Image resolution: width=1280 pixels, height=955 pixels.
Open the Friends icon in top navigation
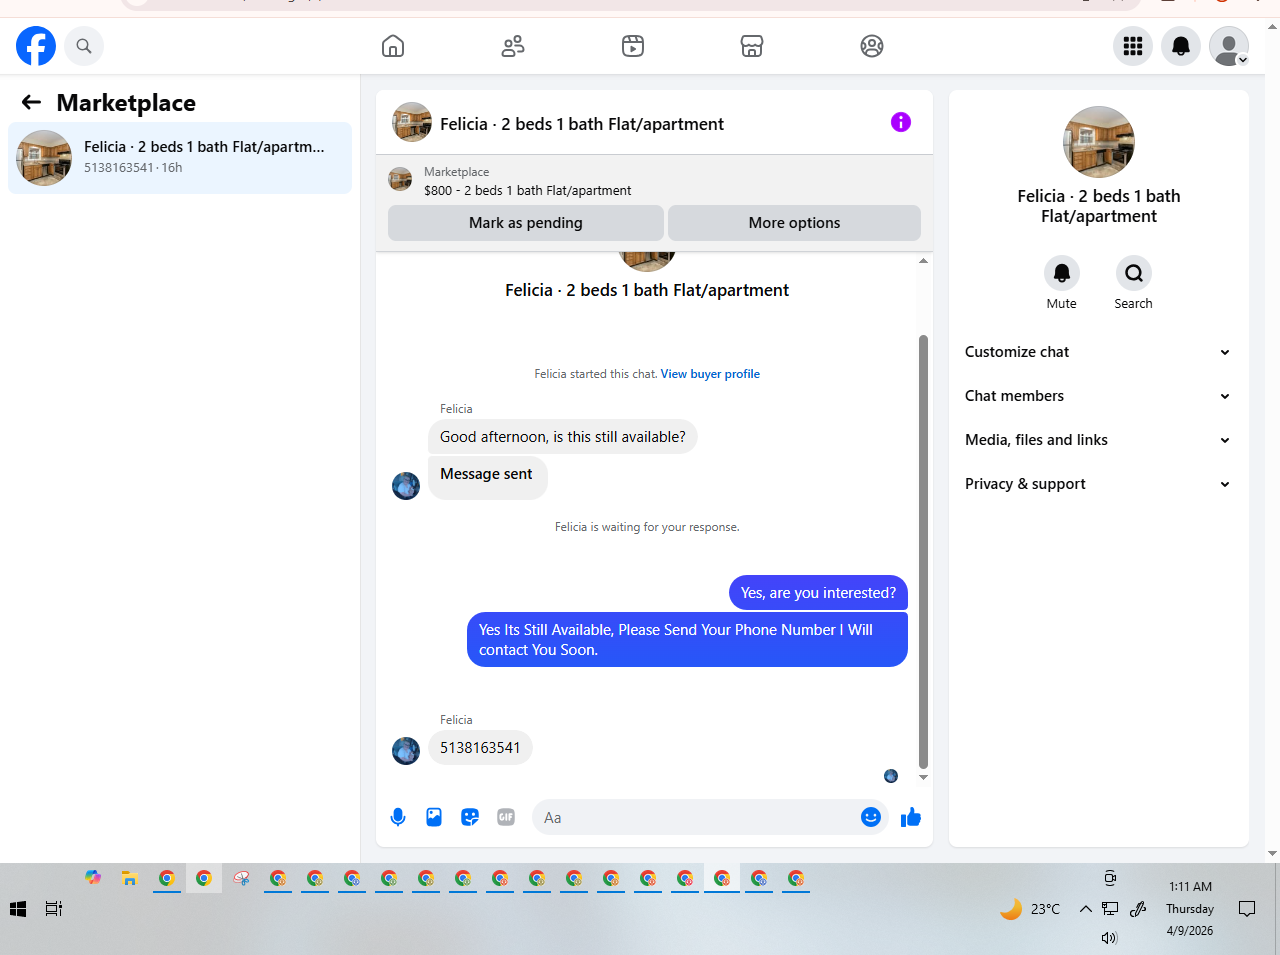coord(513,46)
